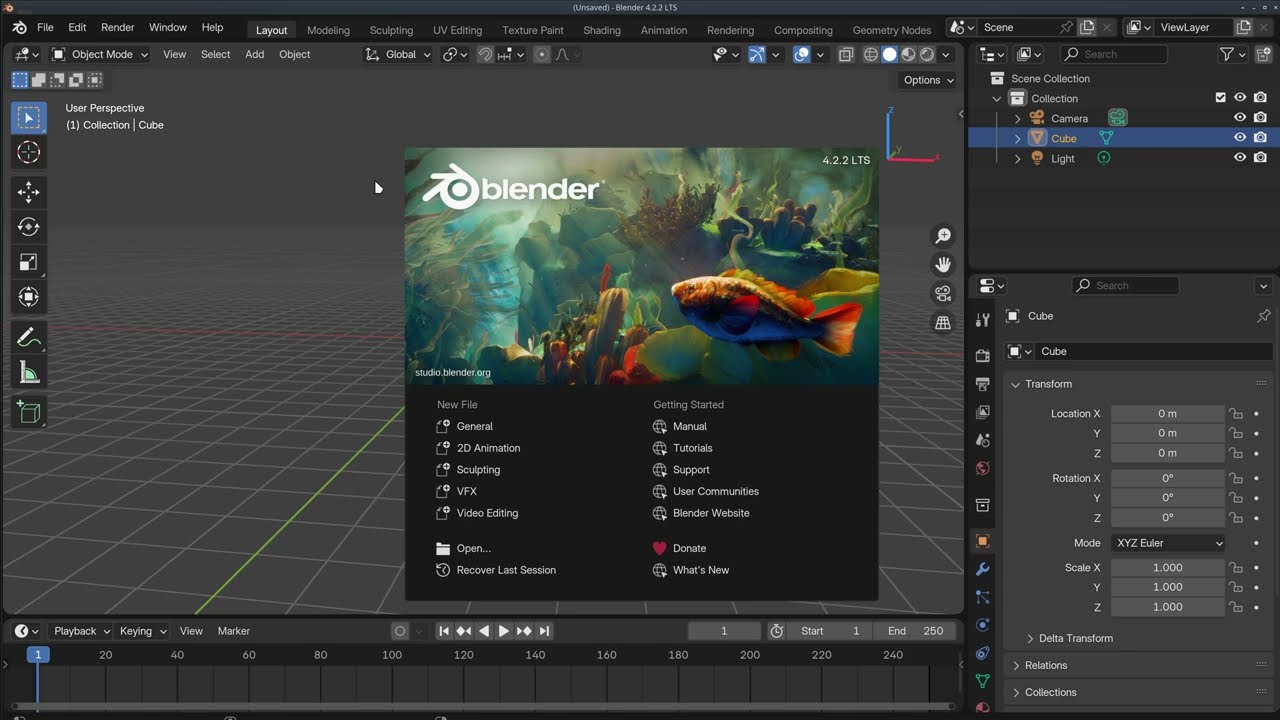Viewport: 1280px width, 720px height.
Task: Expand the Light item in outliner
Action: [x=1018, y=159]
